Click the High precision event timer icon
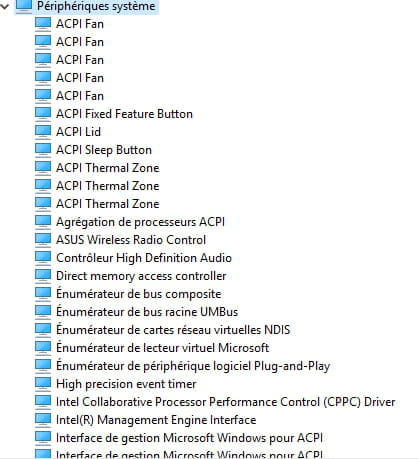419x459 pixels. [43, 384]
